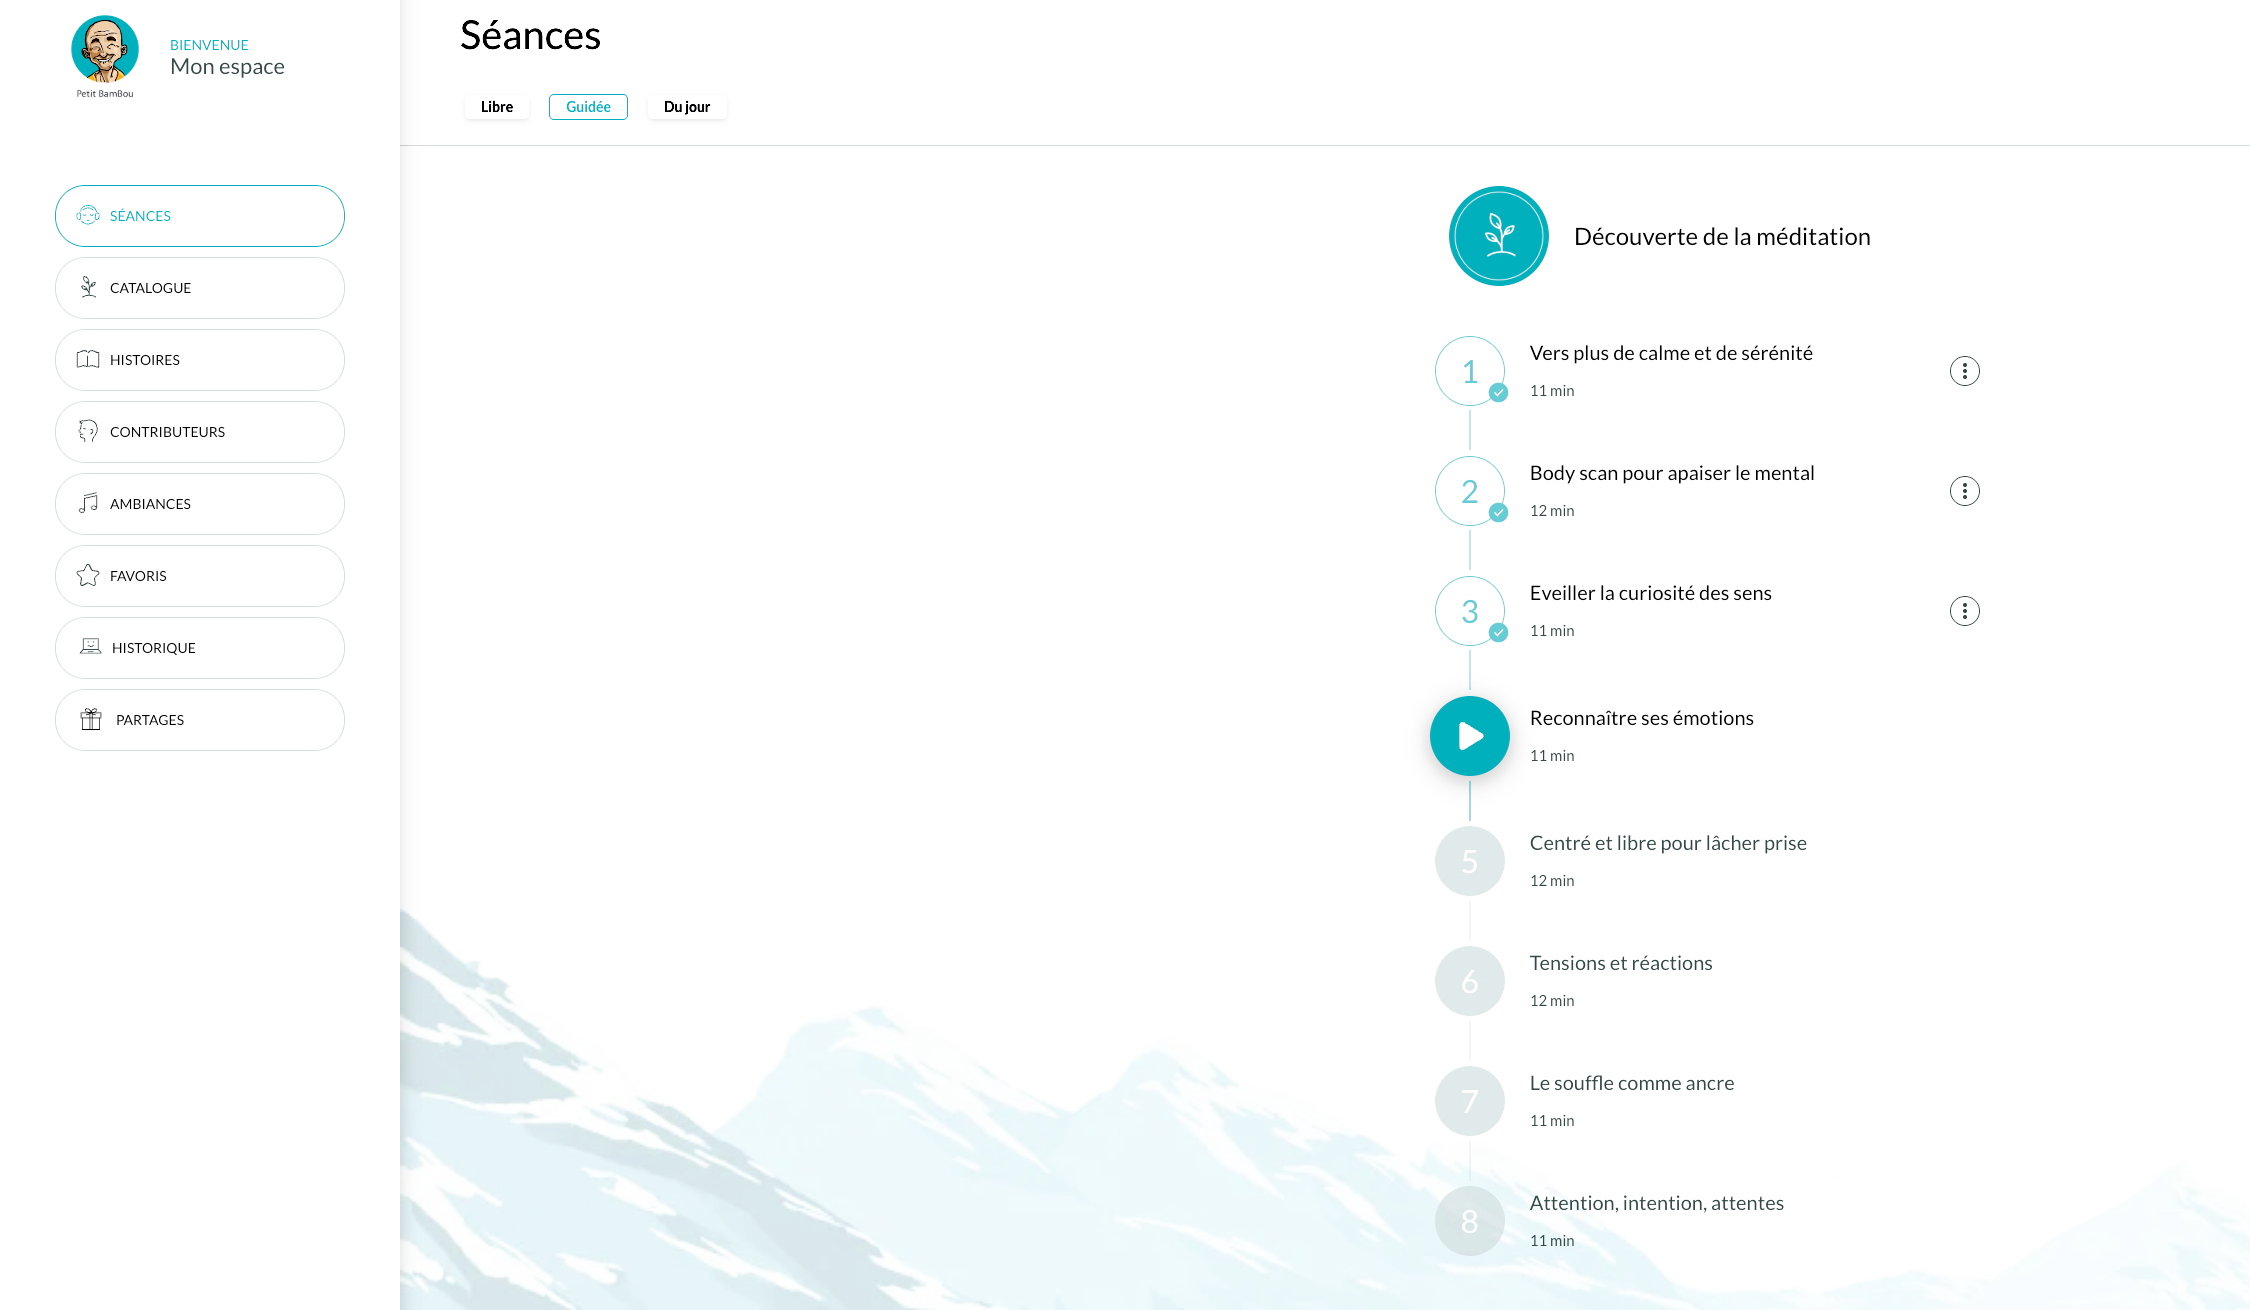
Task: Select Ambiances in the sidebar
Action: (x=200, y=504)
